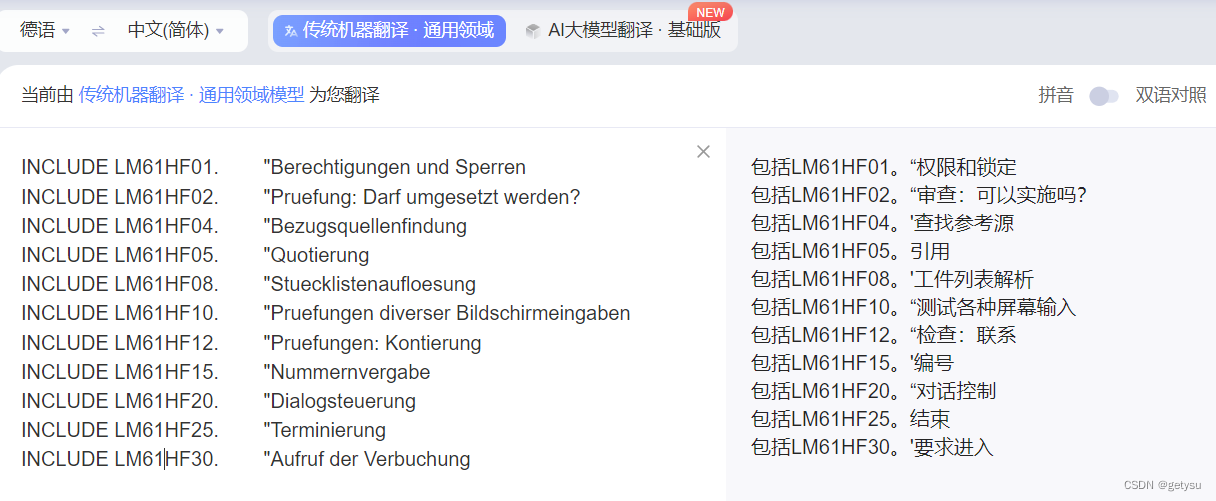1216x501 pixels.
Task: Clear the source text with the X
Action: [703, 151]
